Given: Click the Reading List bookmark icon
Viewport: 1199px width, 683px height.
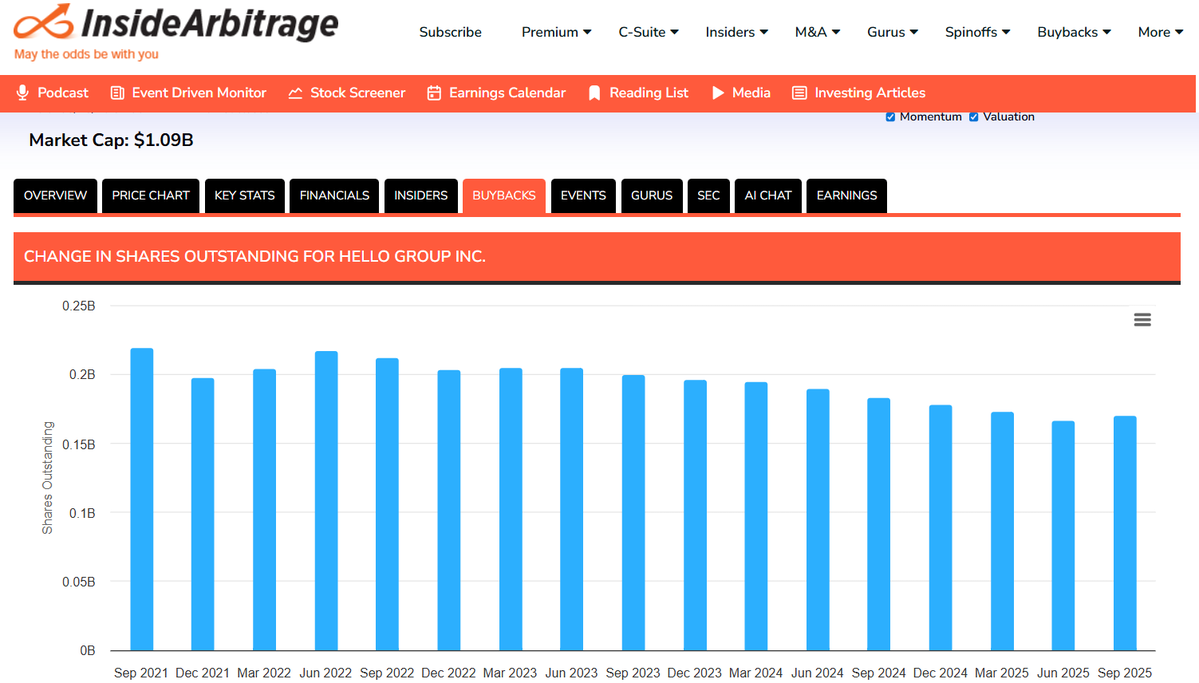Looking at the screenshot, I should click(x=594, y=93).
